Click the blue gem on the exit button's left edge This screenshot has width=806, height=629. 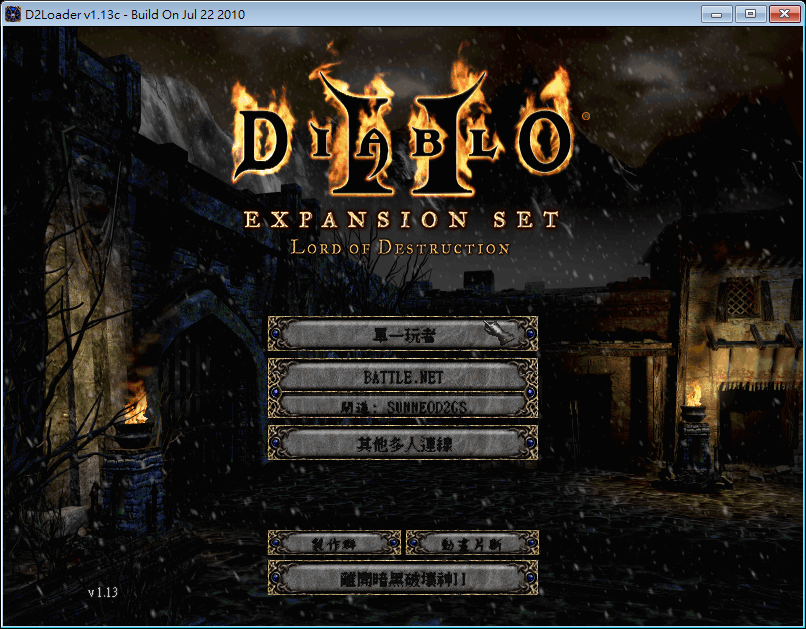[x=273, y=578]
